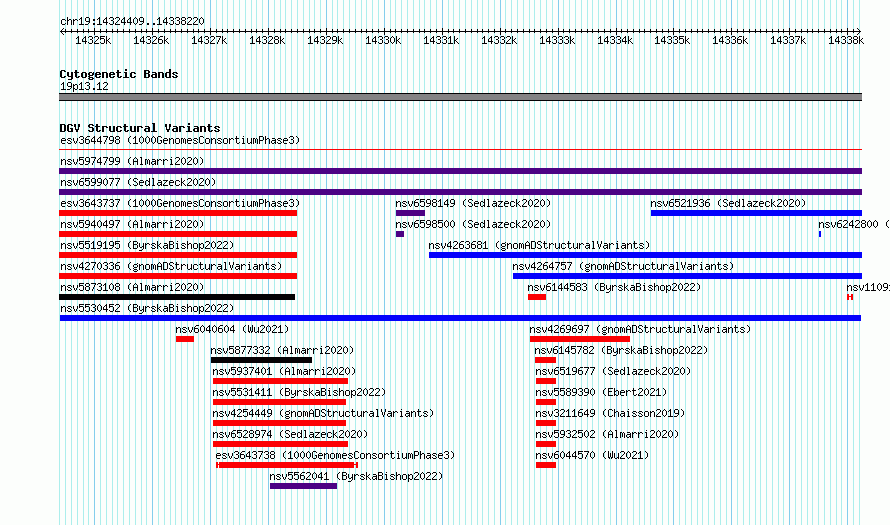This screenshot has height=525, width=890.
Task: Click the nsv6598149 Sedlazeck2020 purple bar
Action: pyautogui.click(x=410, y=213)
